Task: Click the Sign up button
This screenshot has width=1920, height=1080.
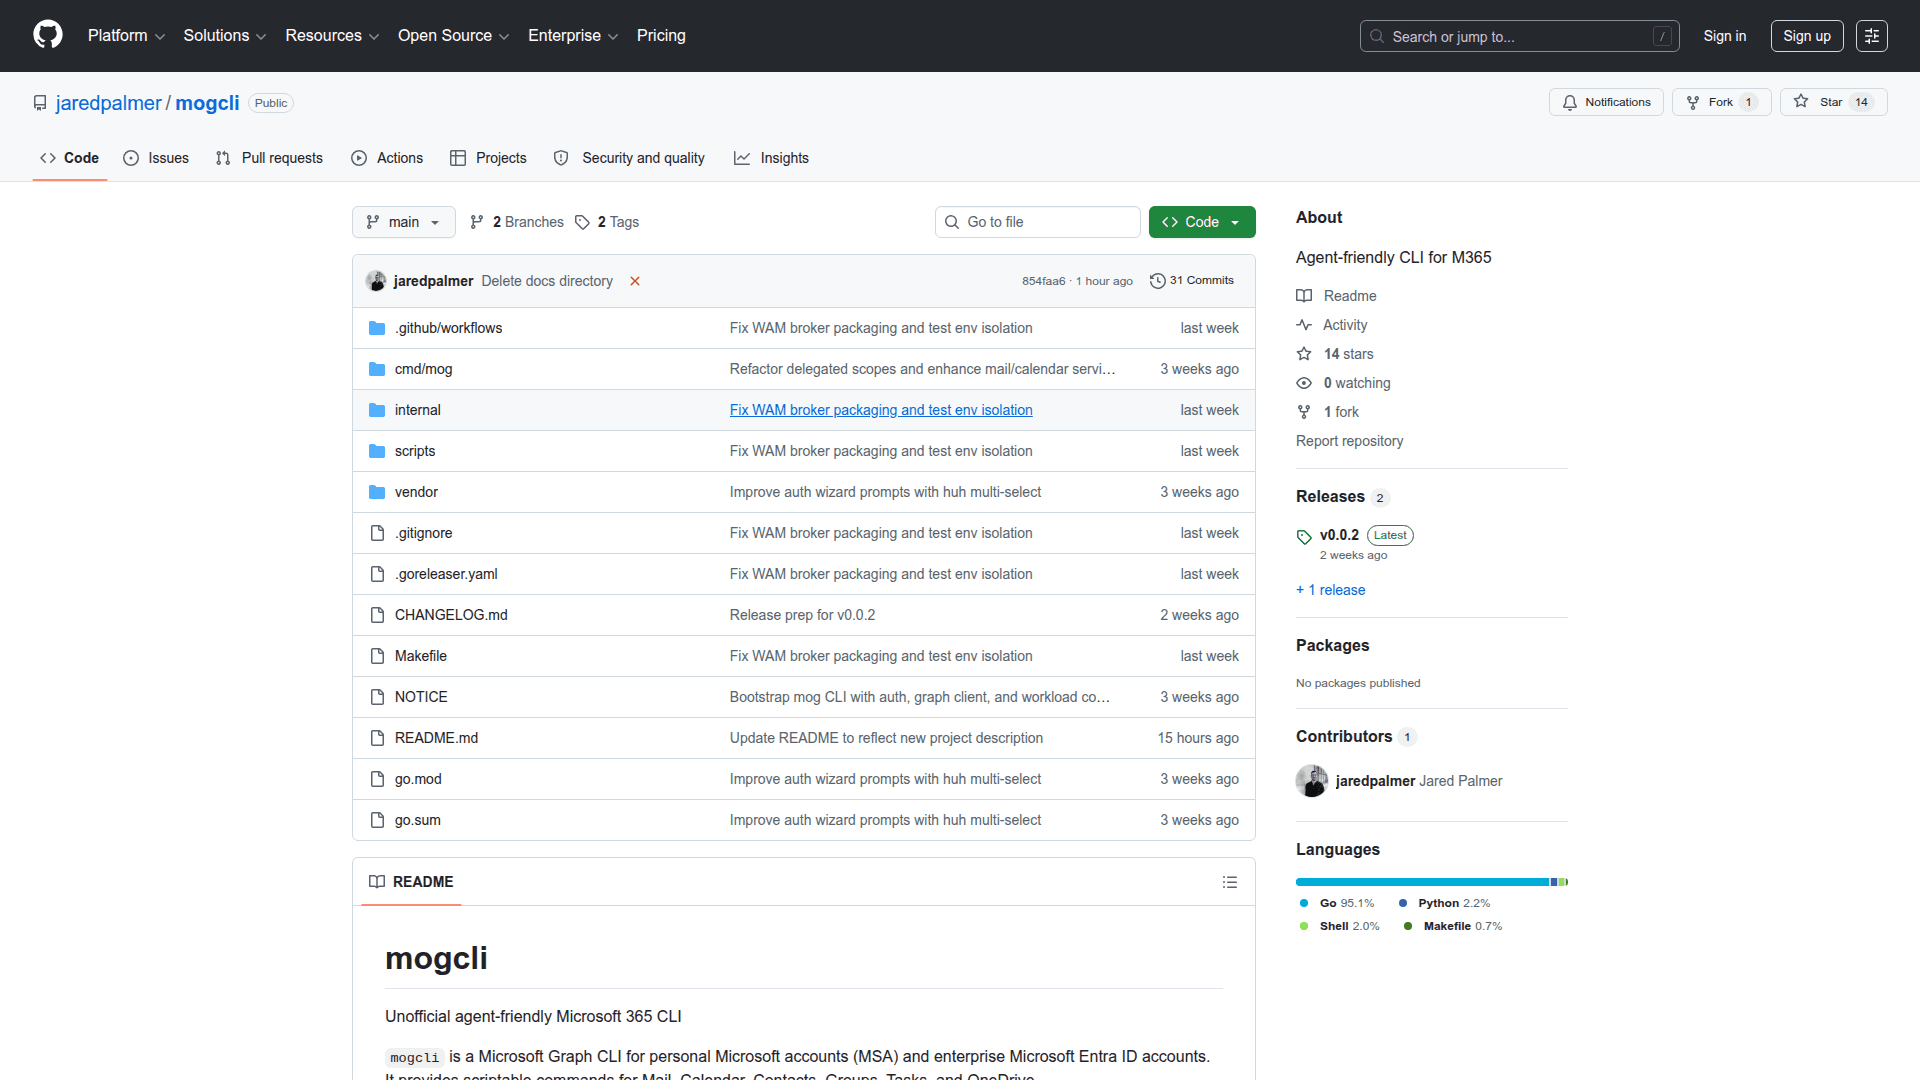Action: [x=1806, y=36]
